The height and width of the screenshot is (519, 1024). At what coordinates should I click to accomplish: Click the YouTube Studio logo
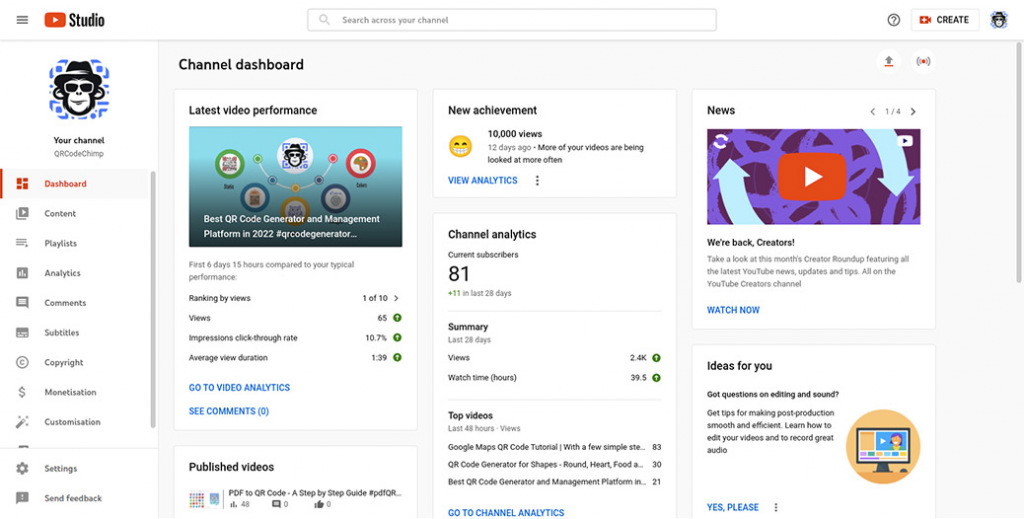pos(74,20)
